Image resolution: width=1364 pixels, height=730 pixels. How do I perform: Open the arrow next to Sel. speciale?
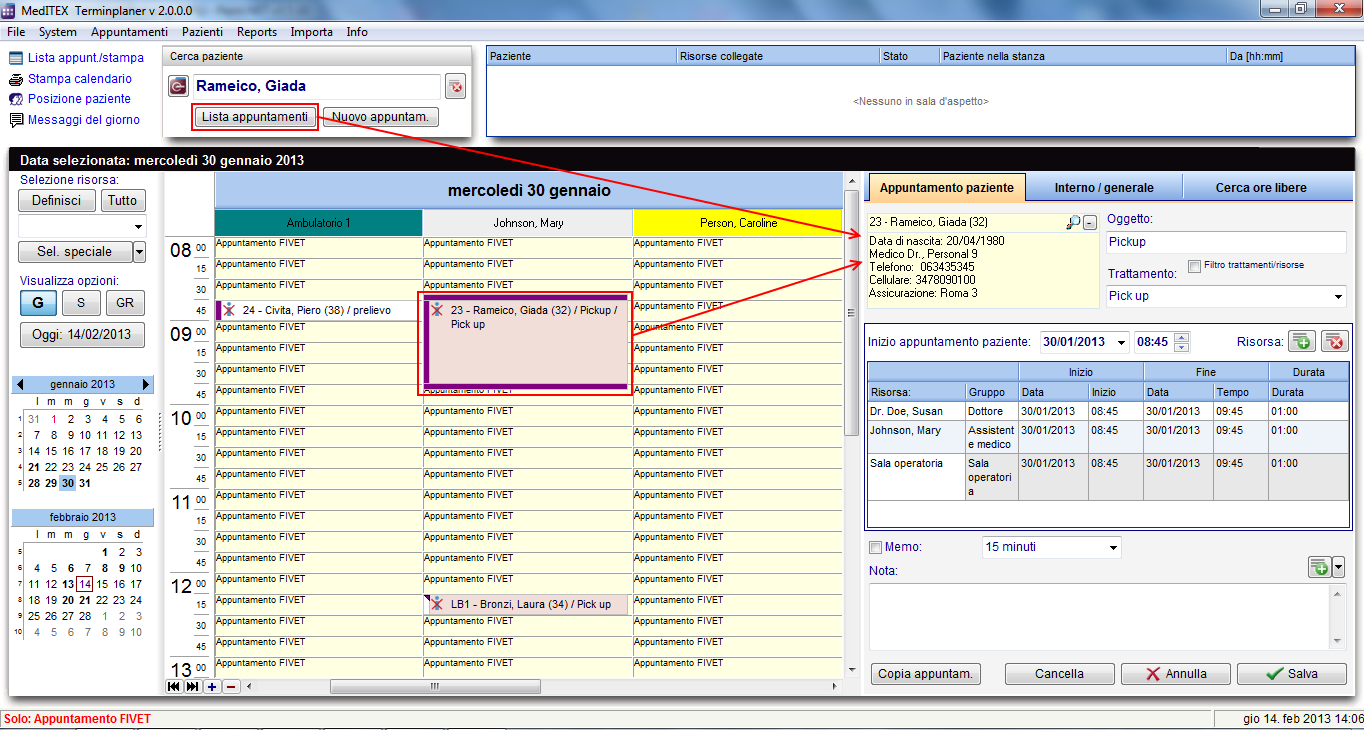click(x=139, y=252)
